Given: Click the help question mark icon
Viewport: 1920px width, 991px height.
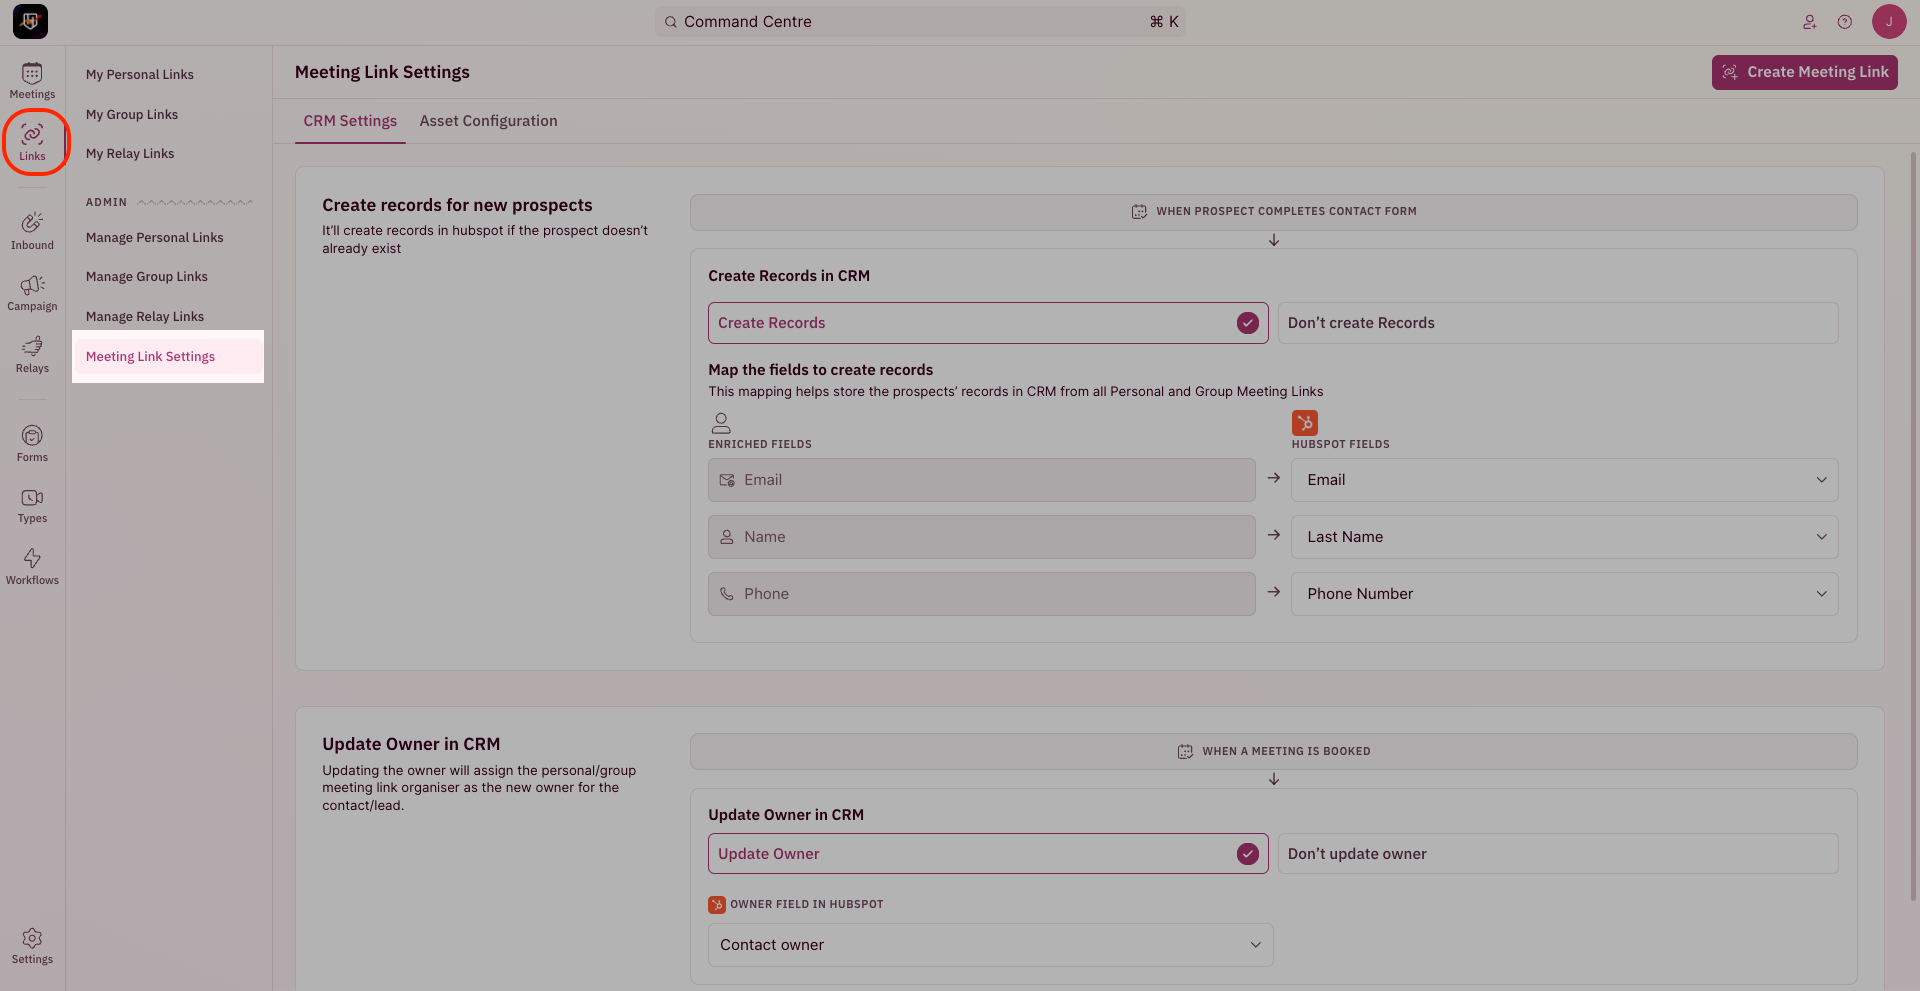Looking at the screenshot, I should pos(1845,22).
